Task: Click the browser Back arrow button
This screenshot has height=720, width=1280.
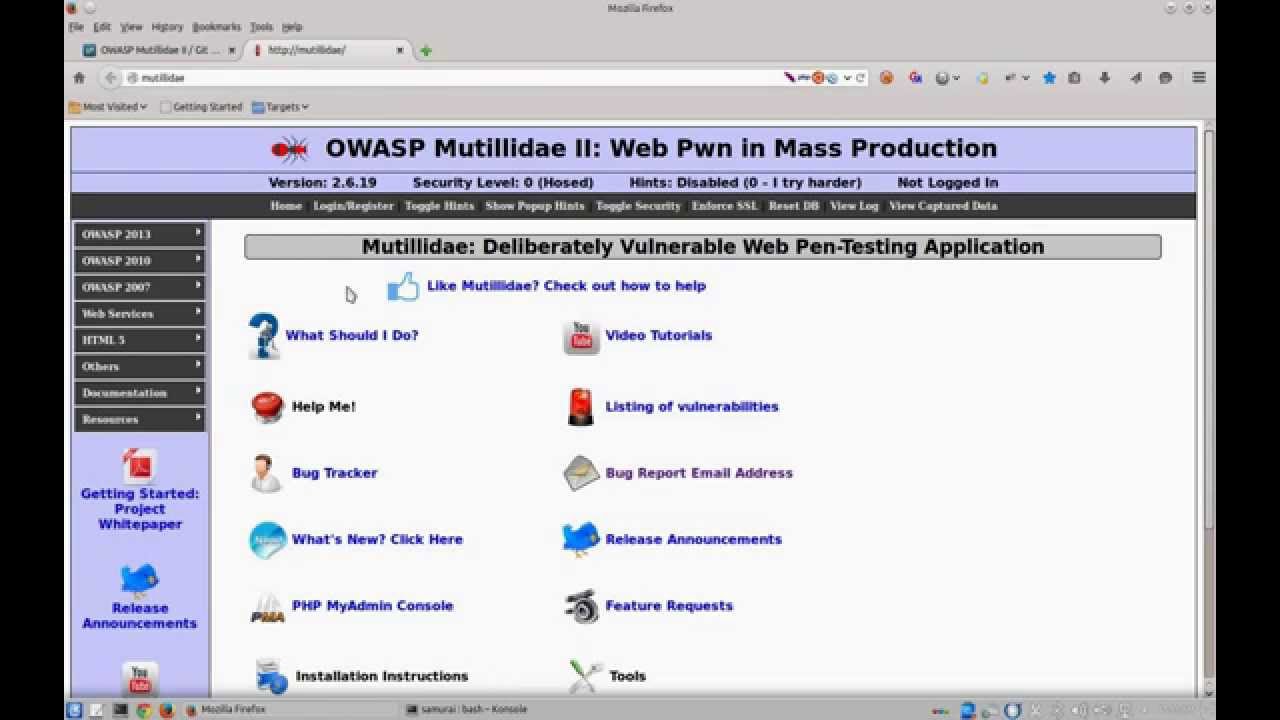Action: pos(110,78)
